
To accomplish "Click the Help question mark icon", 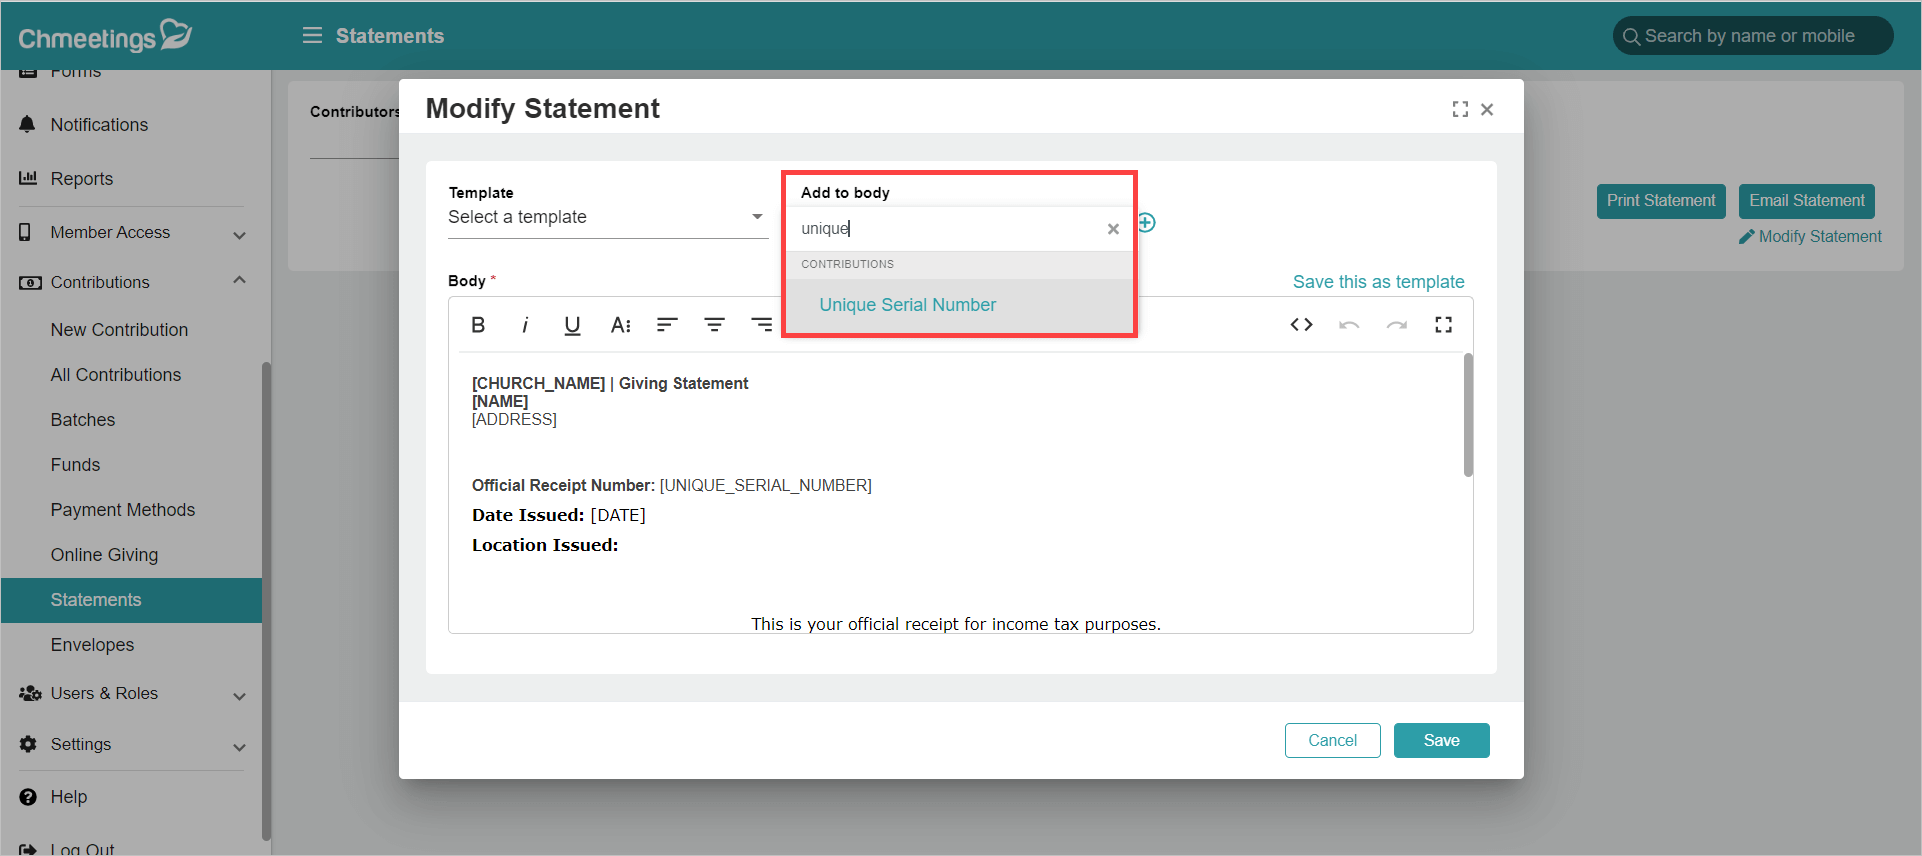I will (x=28, y=797).
